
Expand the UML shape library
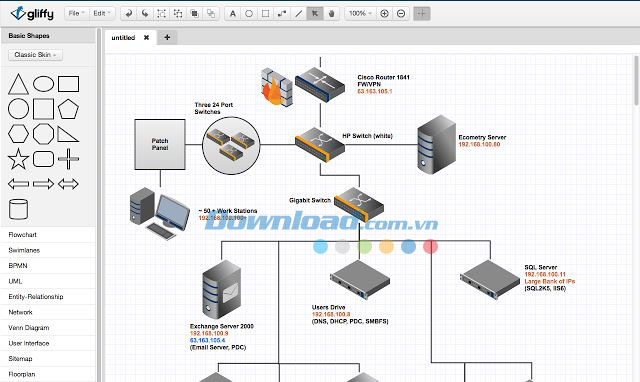48,281
